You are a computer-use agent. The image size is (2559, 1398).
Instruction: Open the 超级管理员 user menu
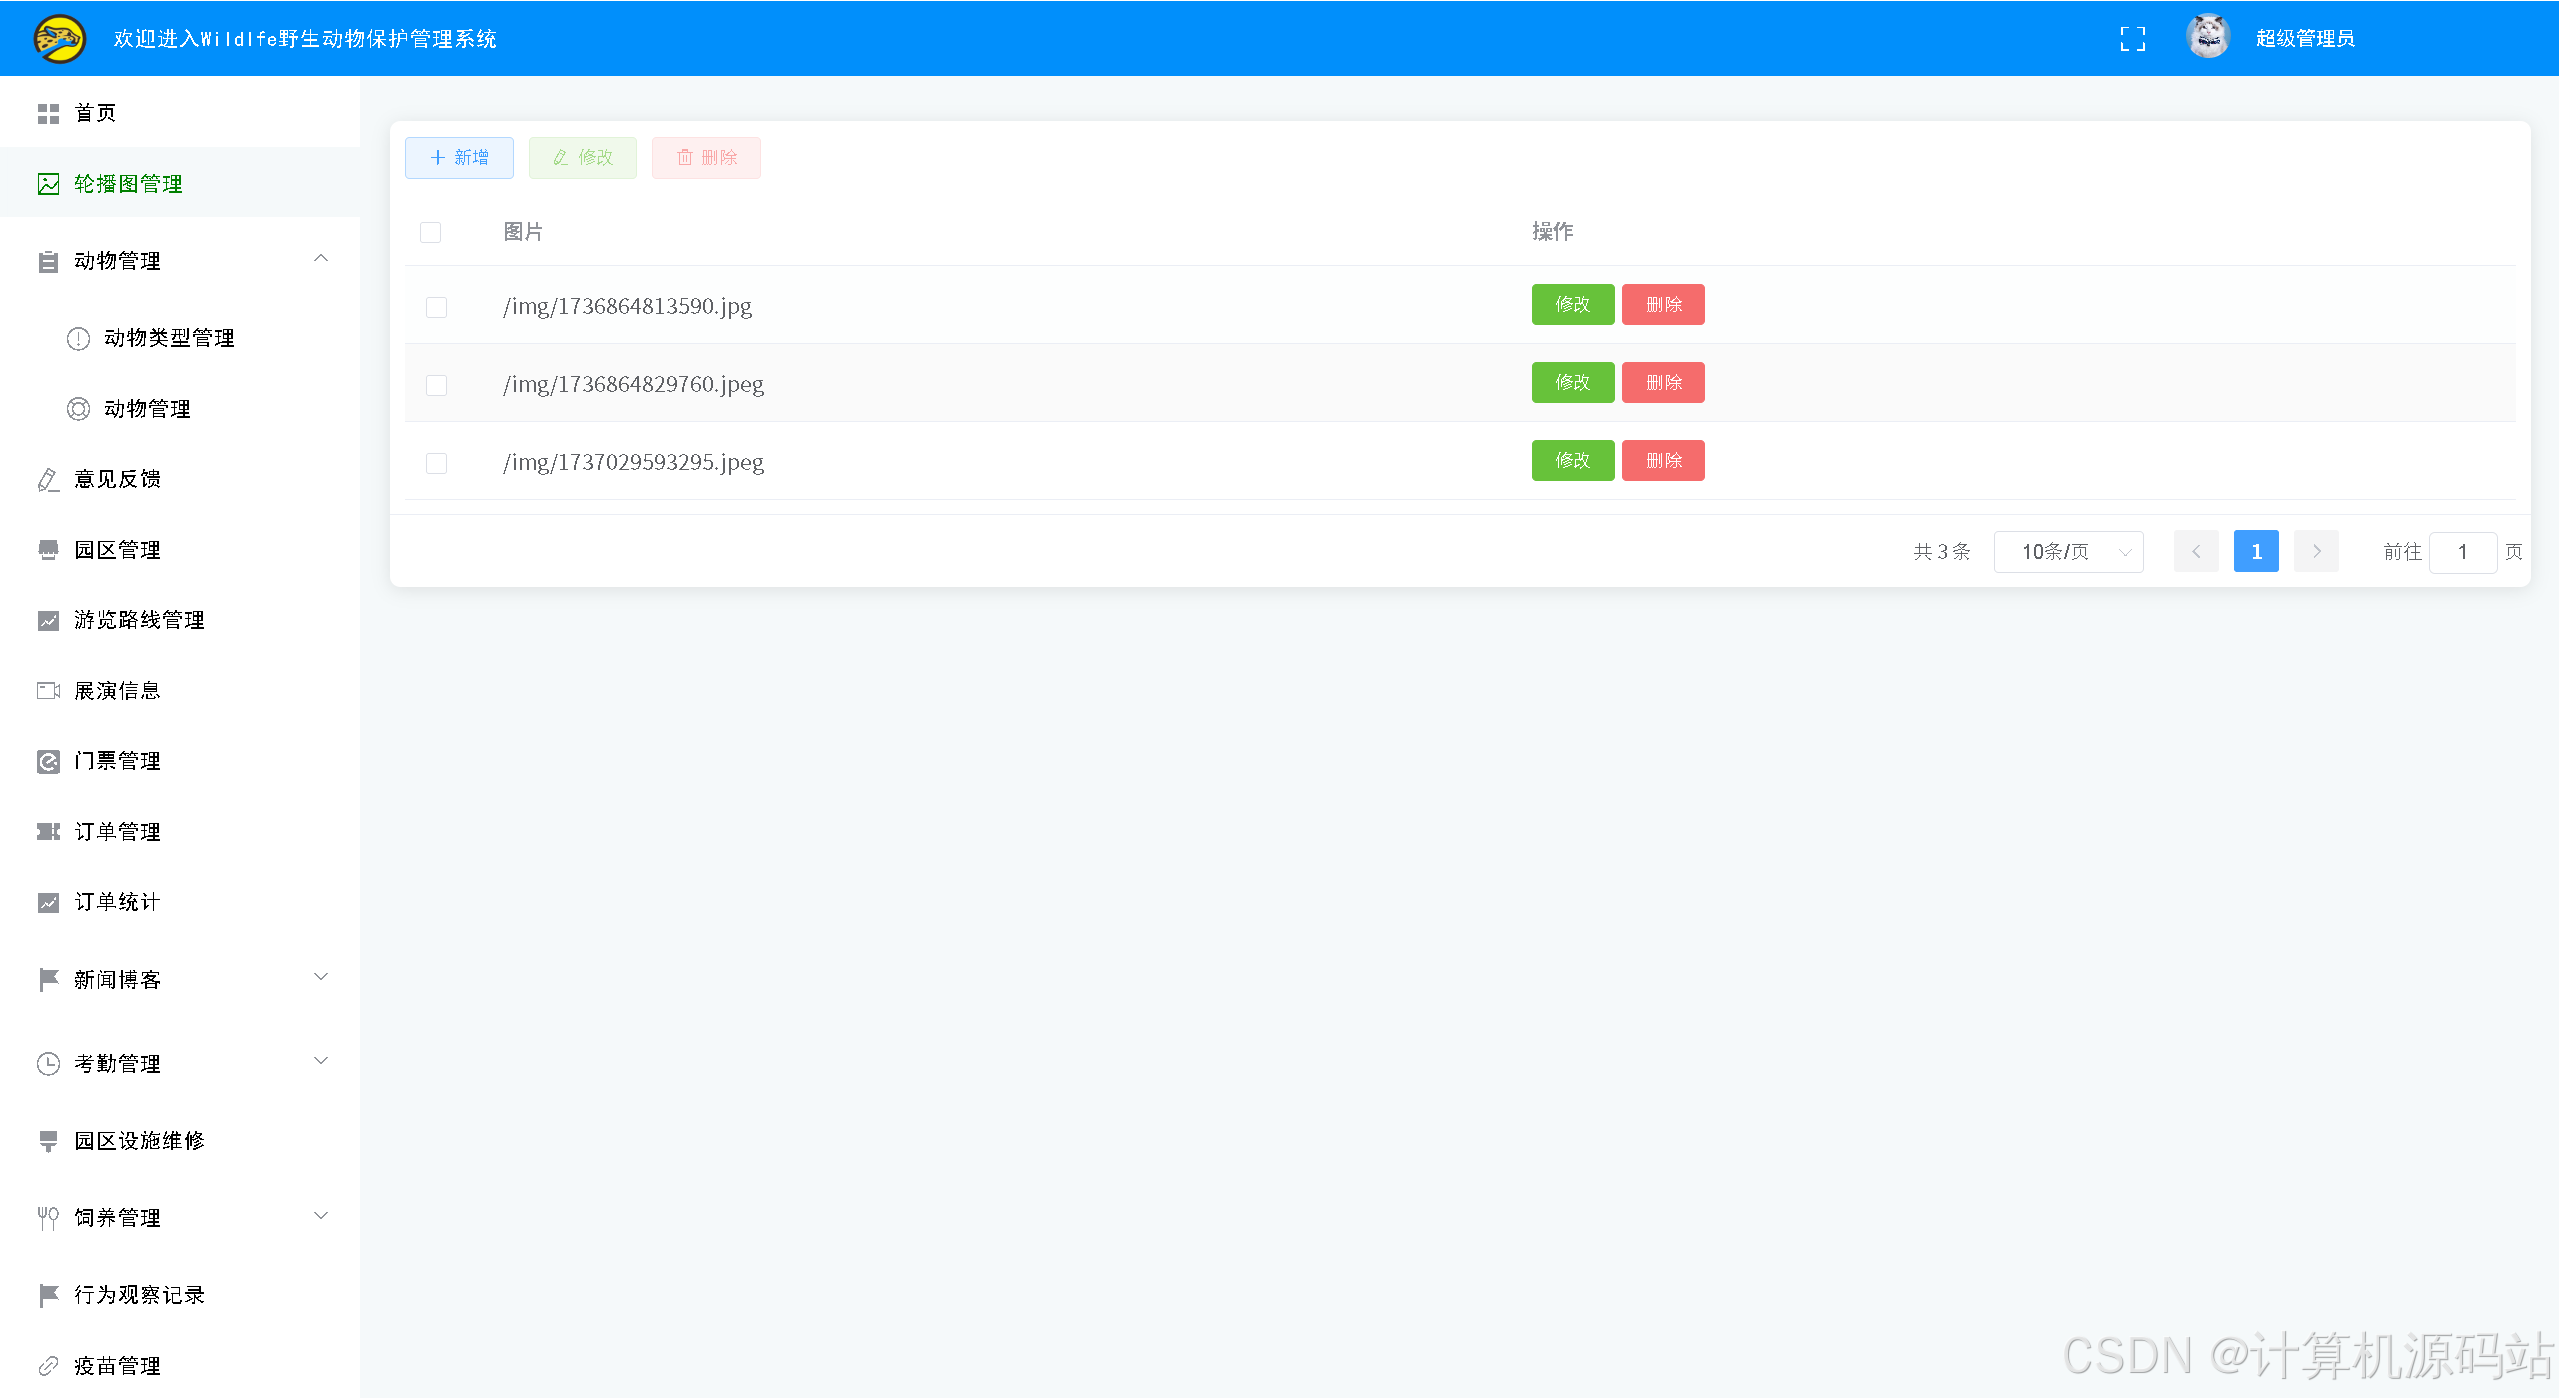2305,38
